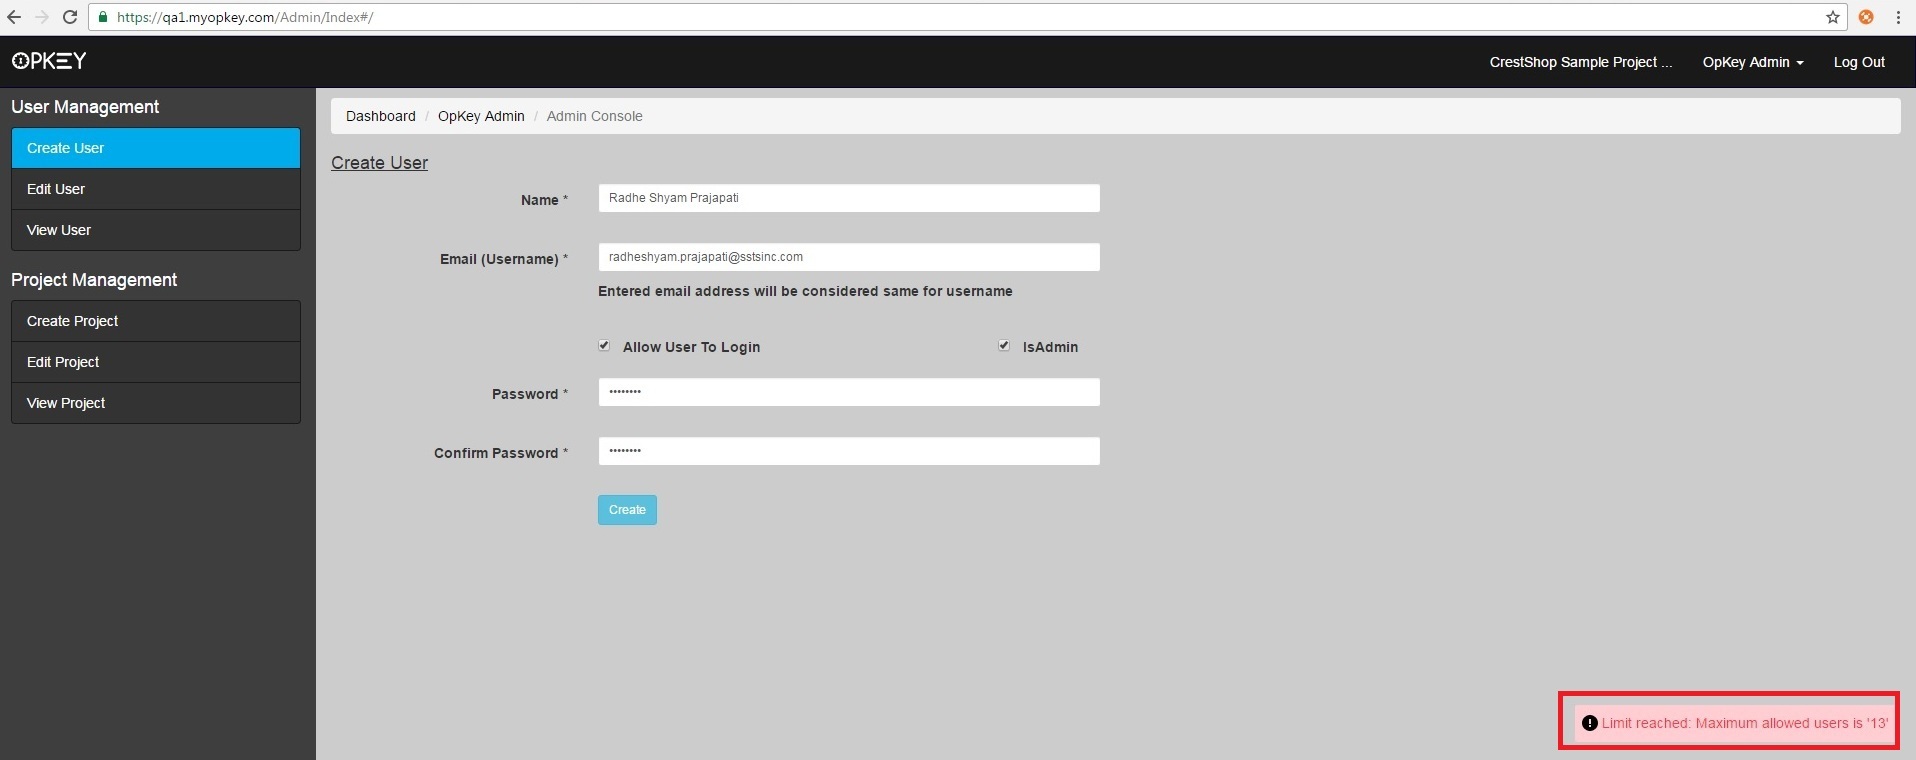Click the Create User page heading
The width and height of the screenshot is (1916, 760).
click(379, 163)
